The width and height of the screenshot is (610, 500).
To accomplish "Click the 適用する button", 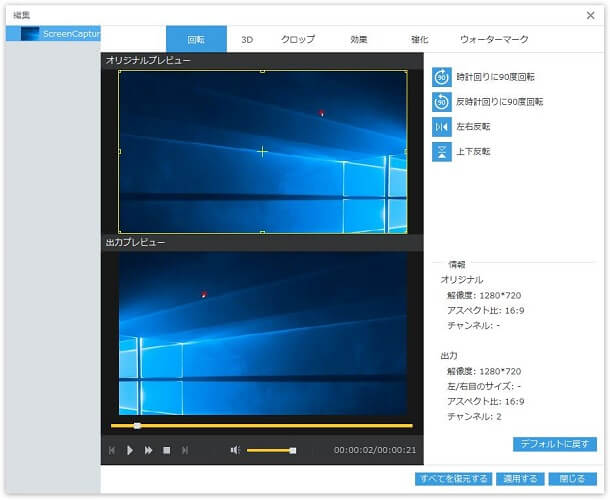I will [x=520, y=479].
